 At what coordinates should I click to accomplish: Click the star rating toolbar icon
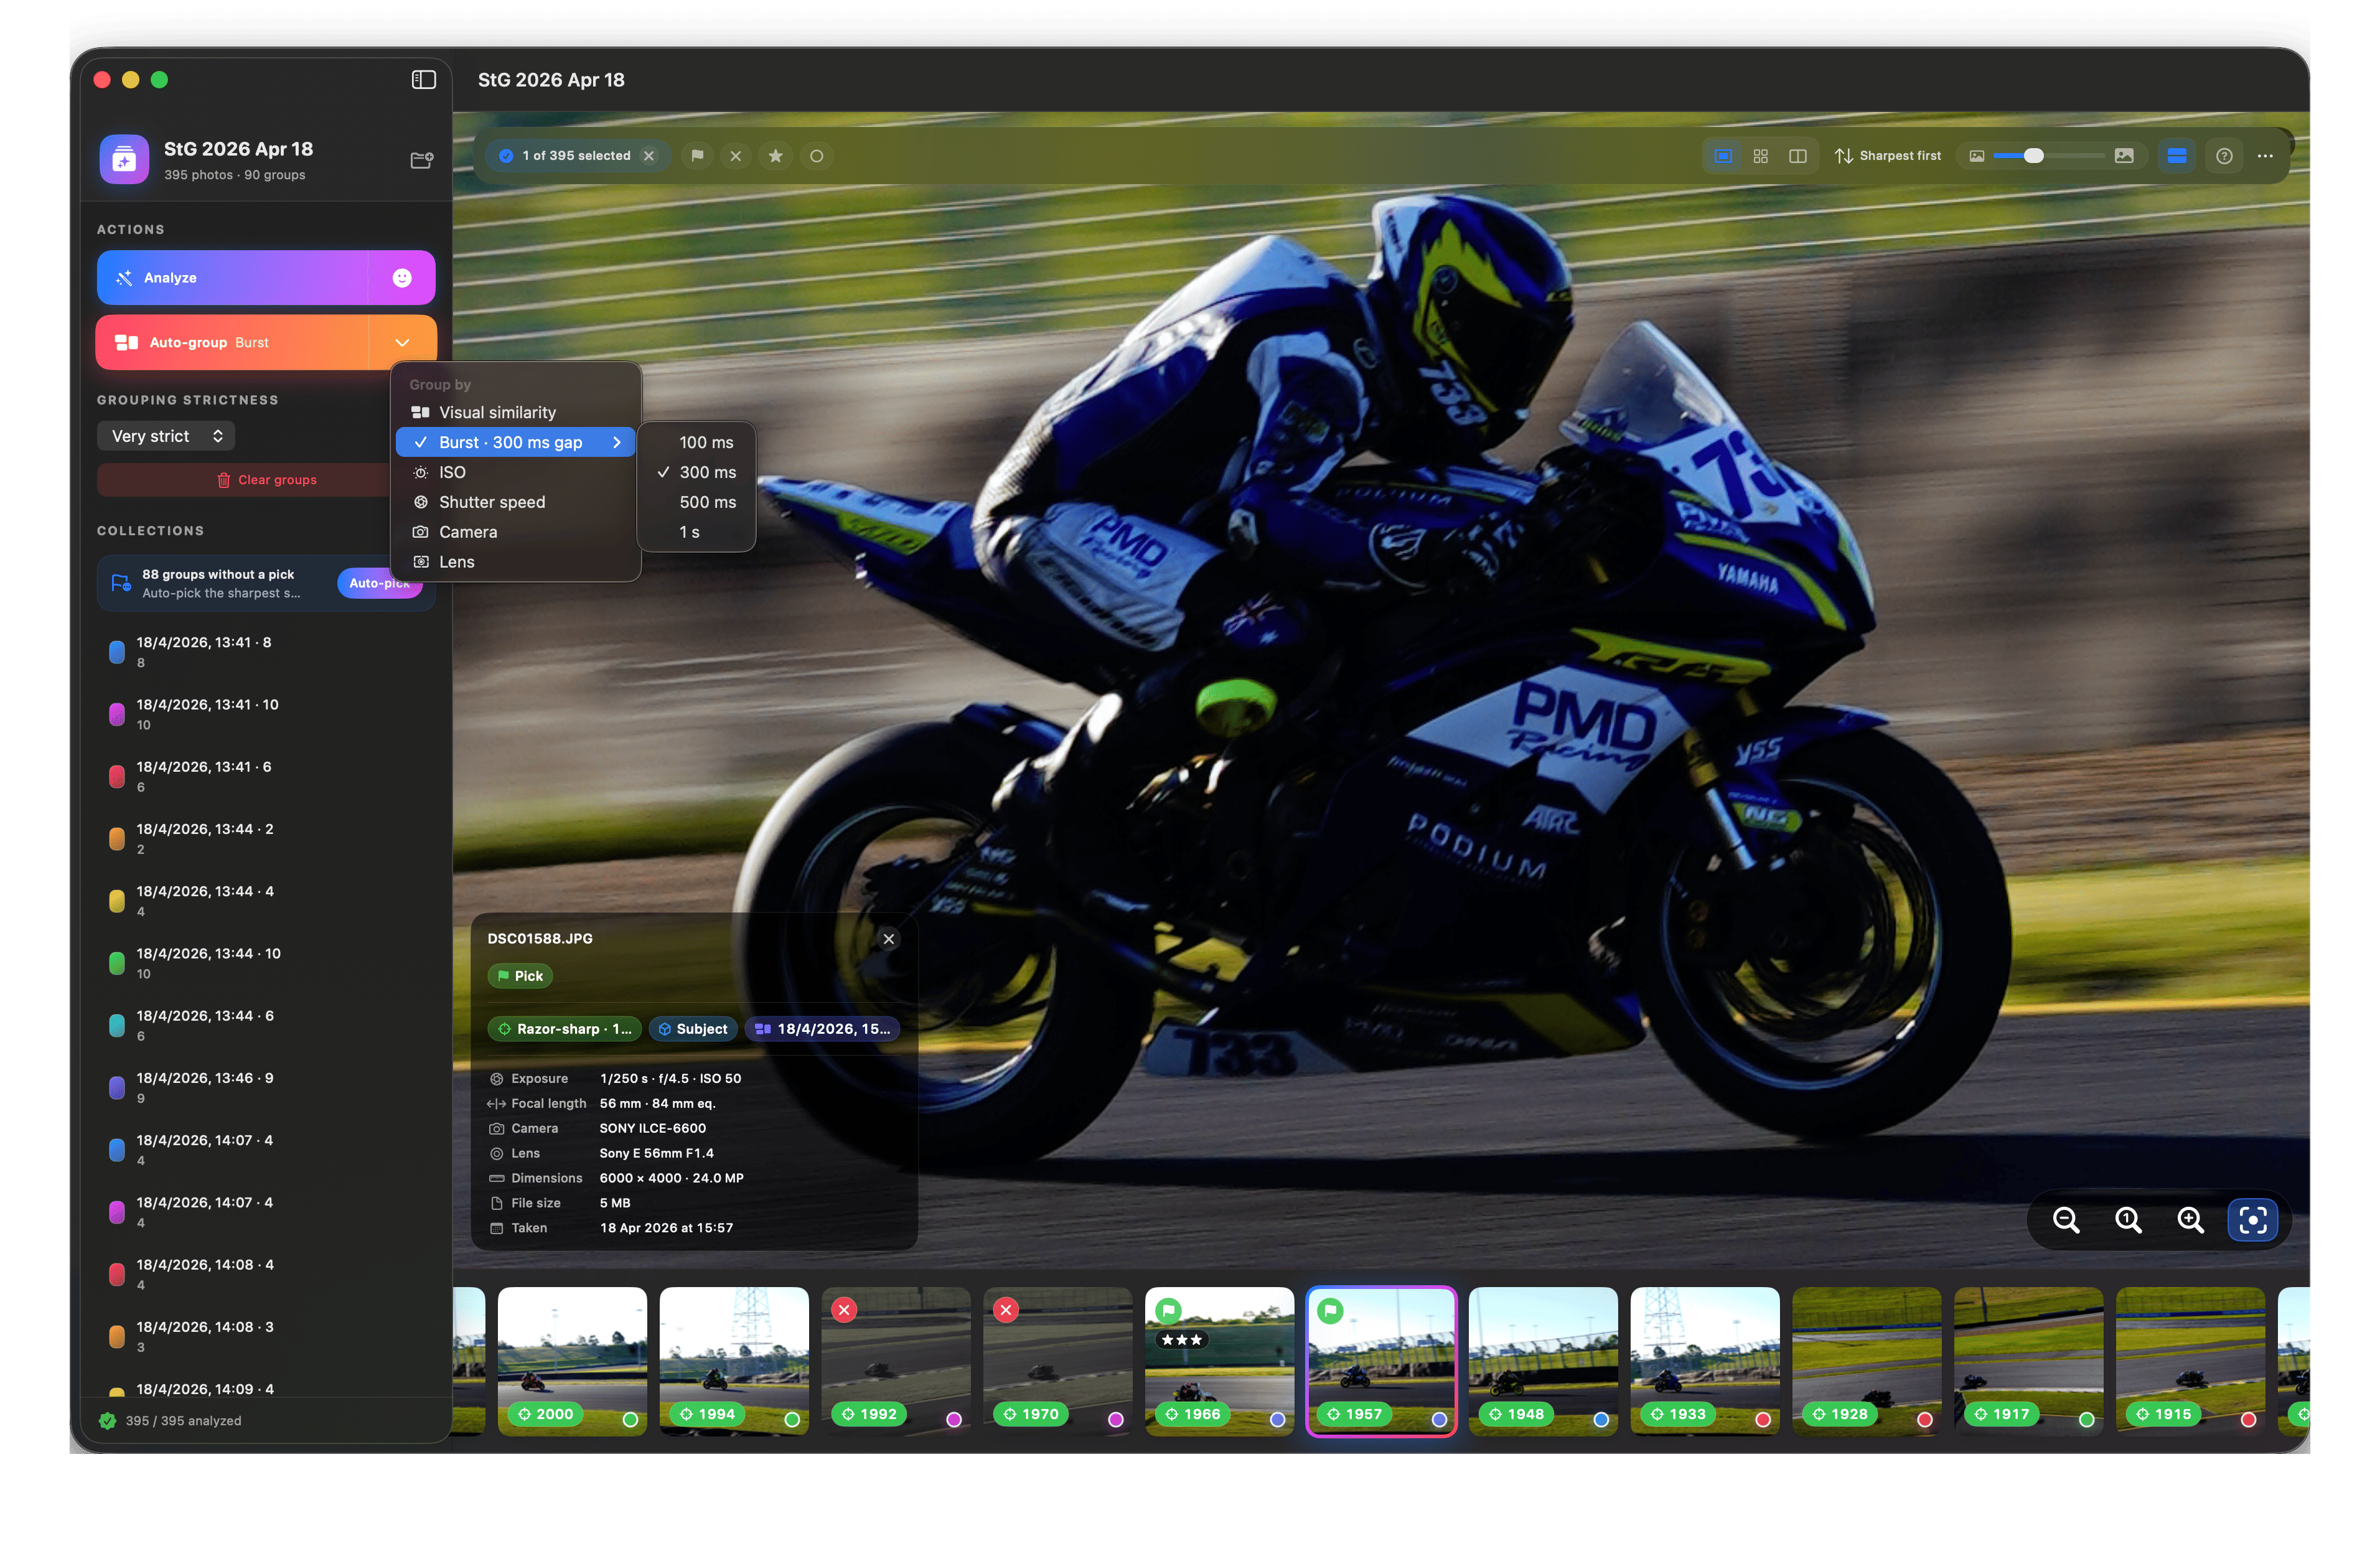click(x=775, y=156)
